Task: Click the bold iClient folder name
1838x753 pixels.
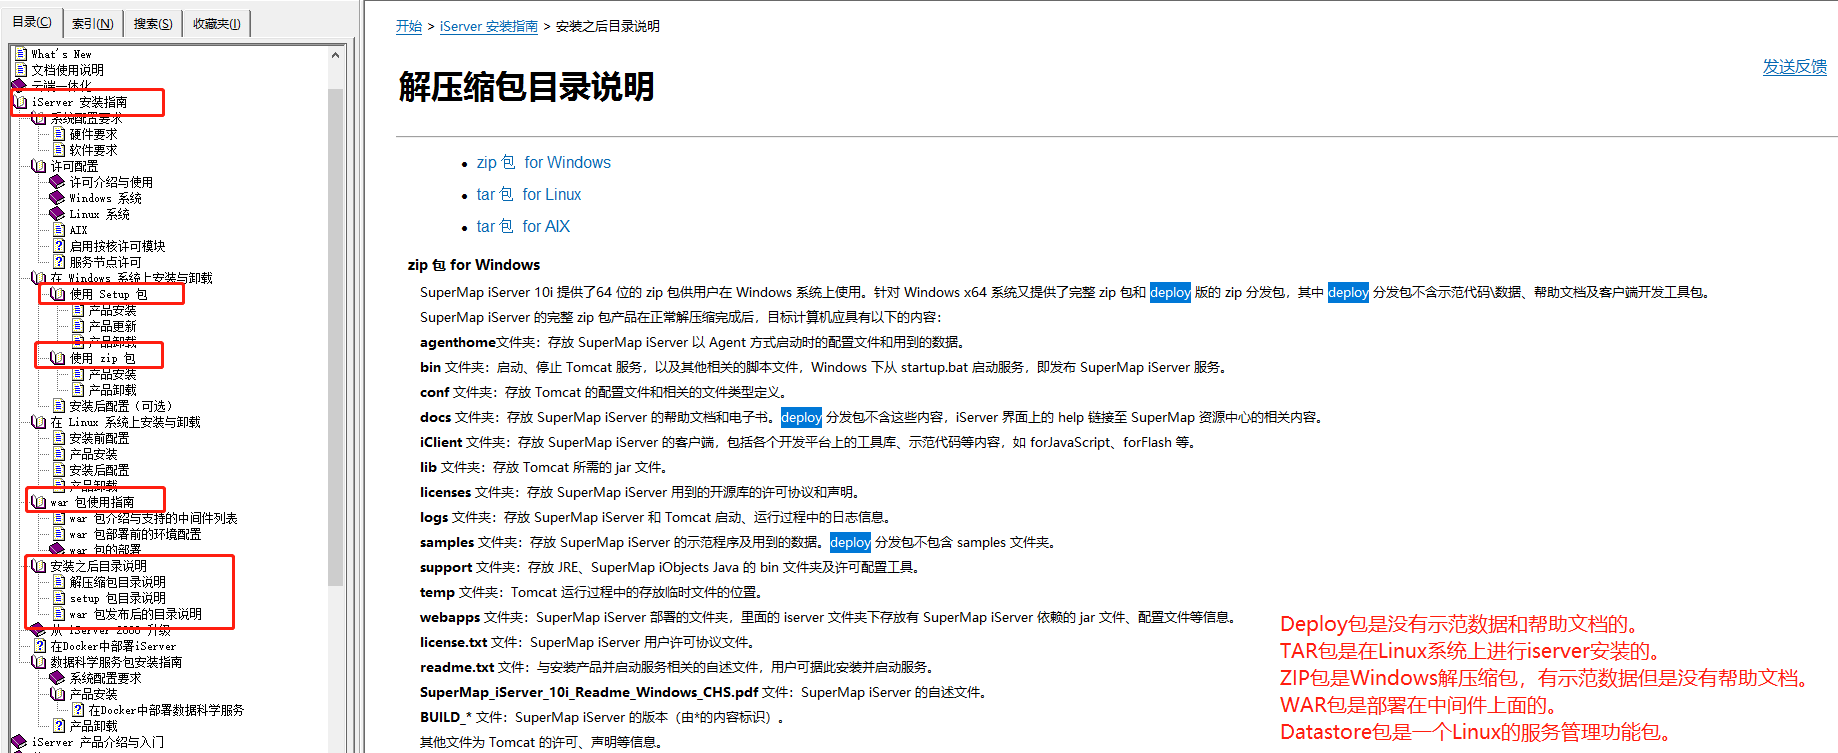Action: (441, 442)
